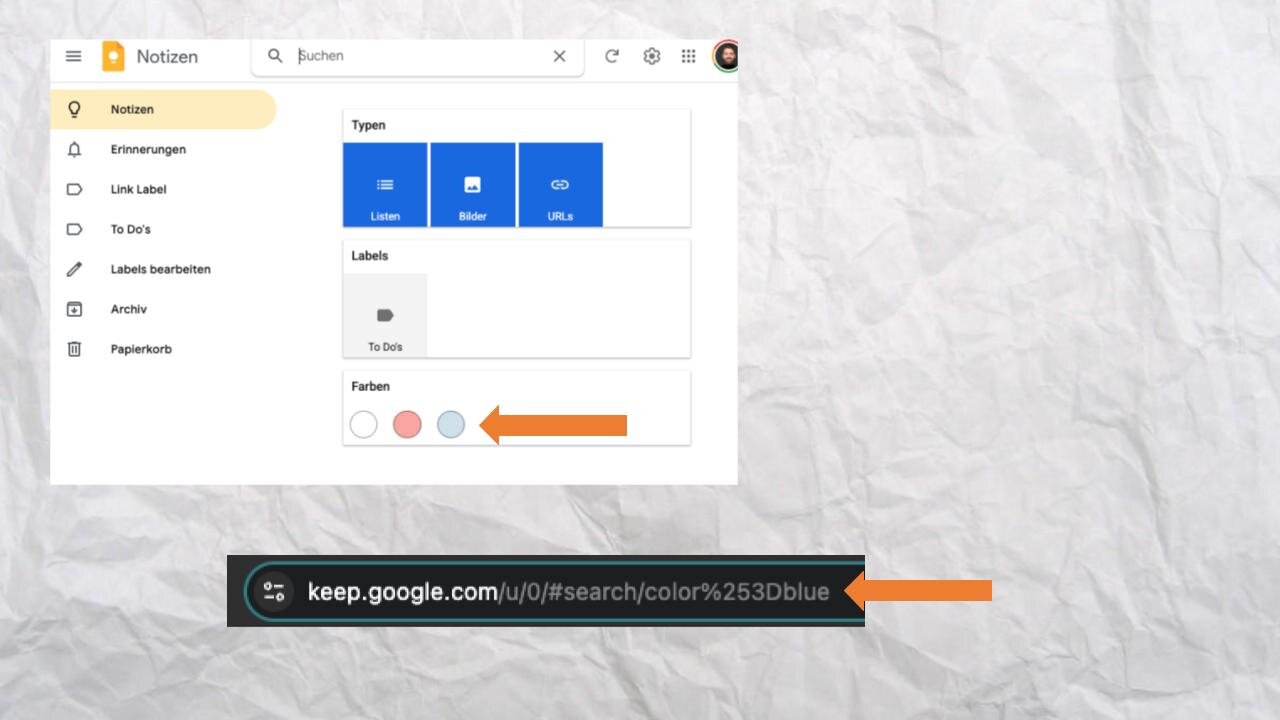Viewport: 1280px width, 720px height.
Task: Click in the Suchen search field
Action: click(x=420, y=56)
